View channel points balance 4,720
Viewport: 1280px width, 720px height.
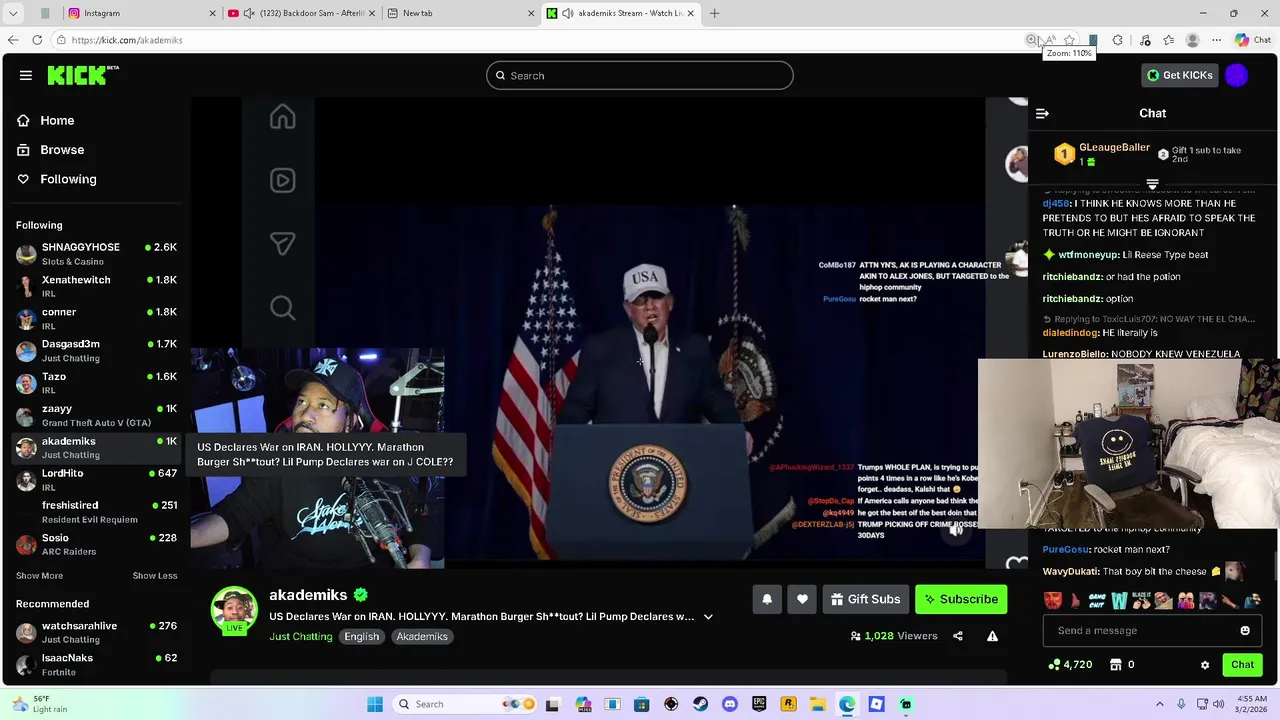tap(1070, 665)
